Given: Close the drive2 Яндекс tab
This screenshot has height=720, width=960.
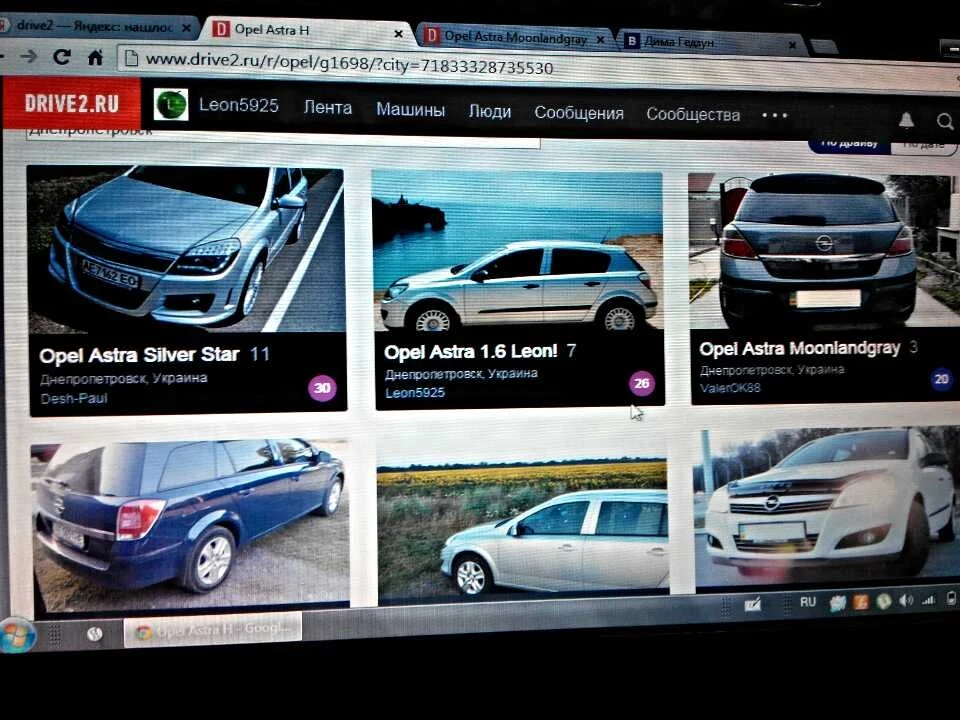Looking at the screenshot, I should tap(187, 28).
